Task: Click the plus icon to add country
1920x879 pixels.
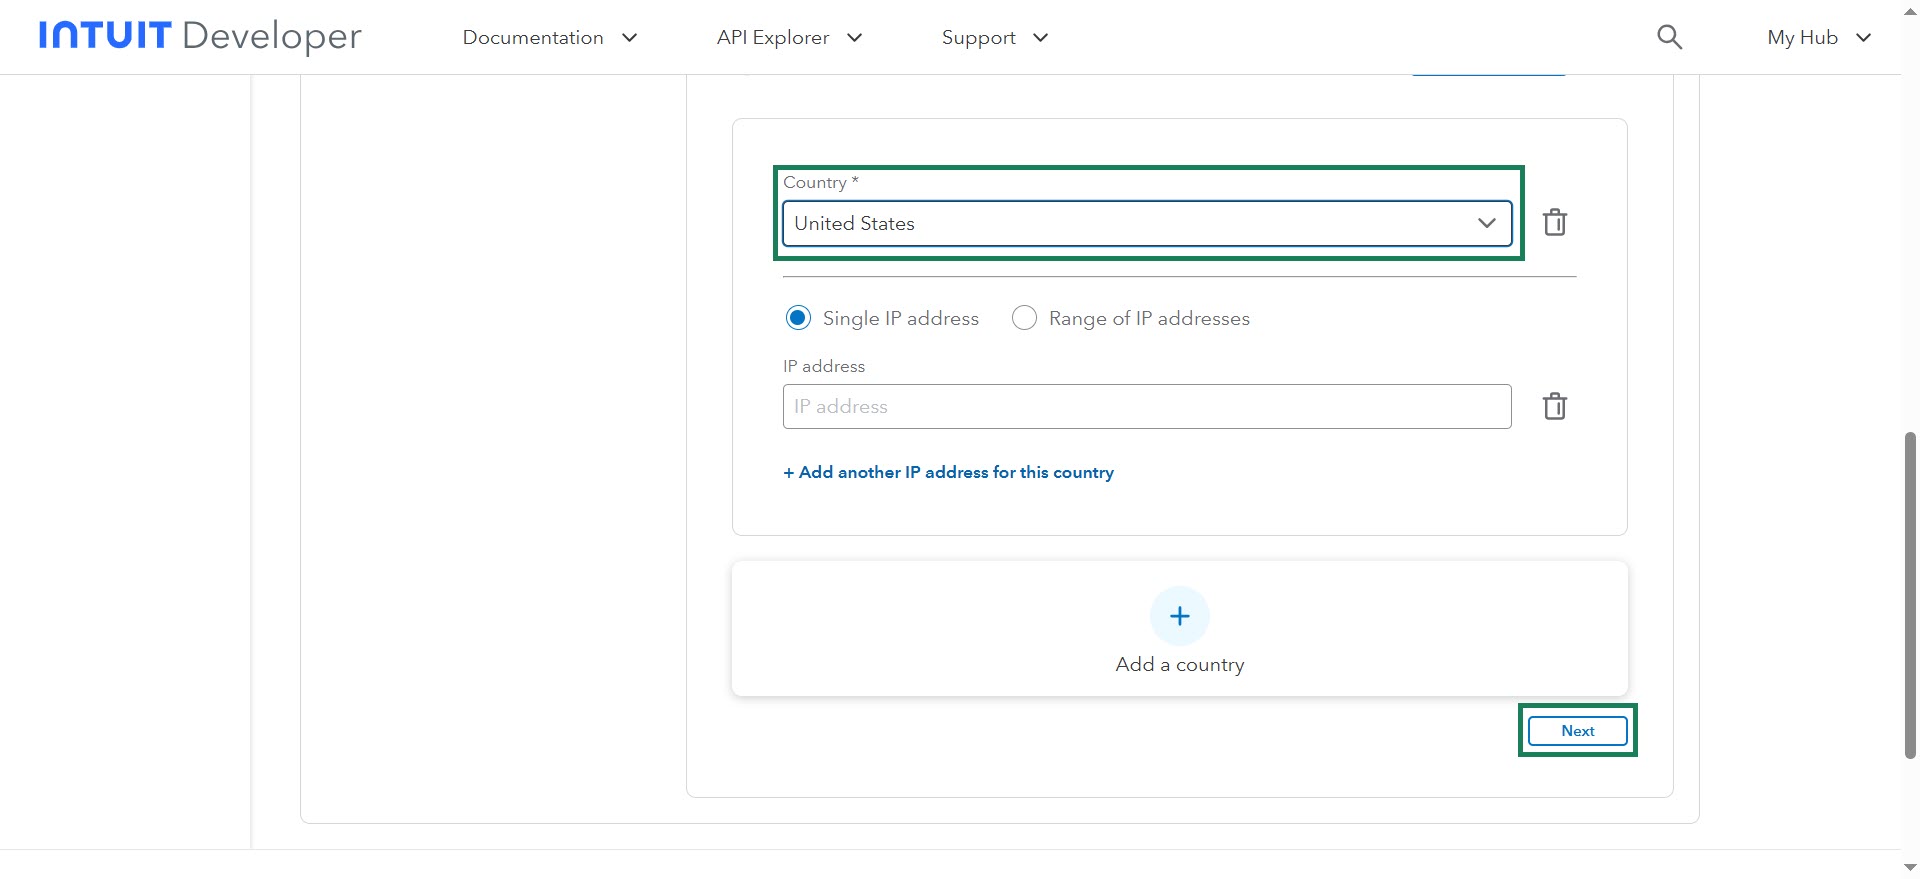Action: tap(1179, 616)
